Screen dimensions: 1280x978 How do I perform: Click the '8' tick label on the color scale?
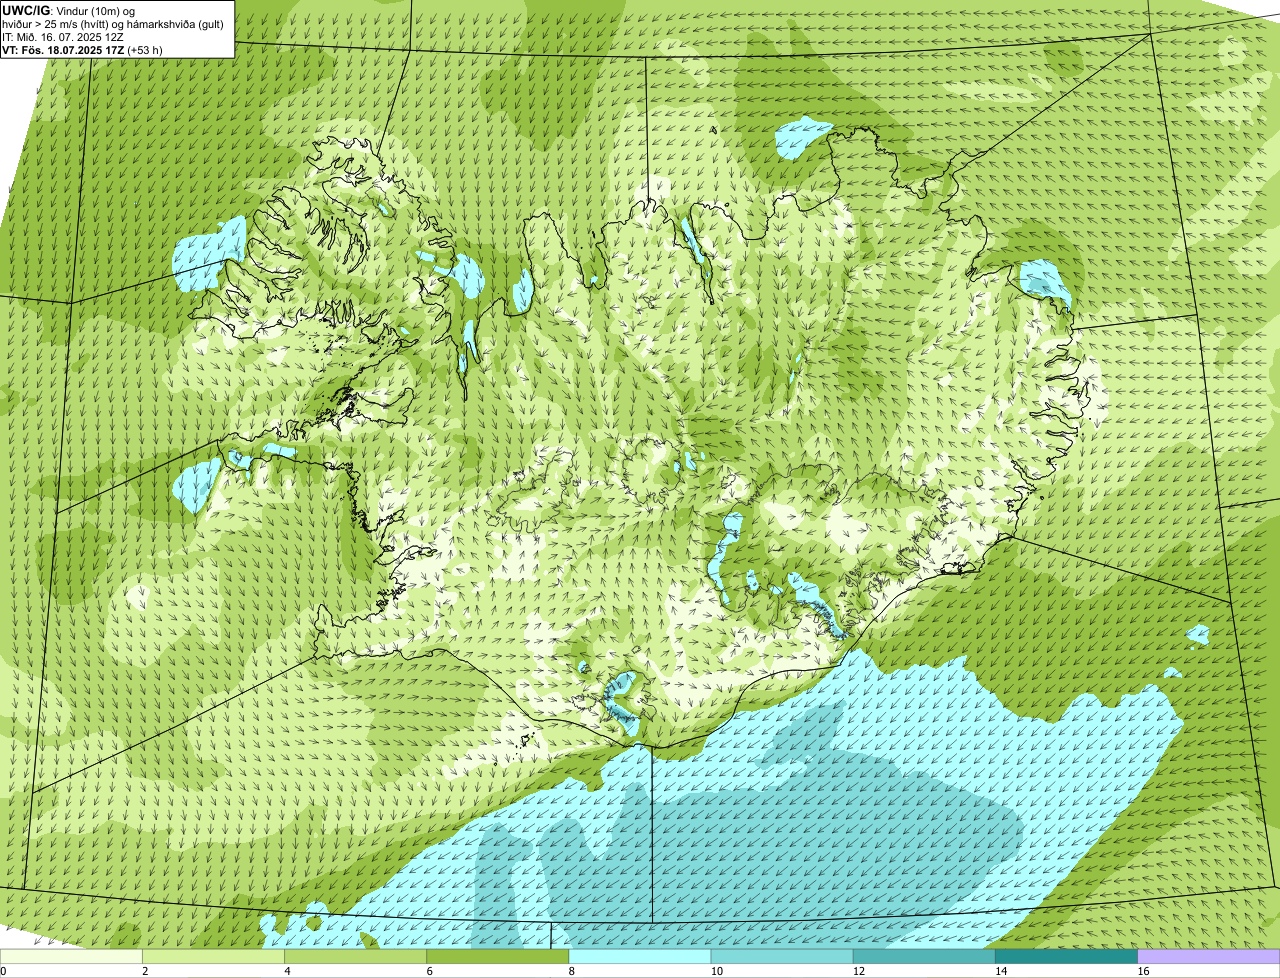(572, 971)
